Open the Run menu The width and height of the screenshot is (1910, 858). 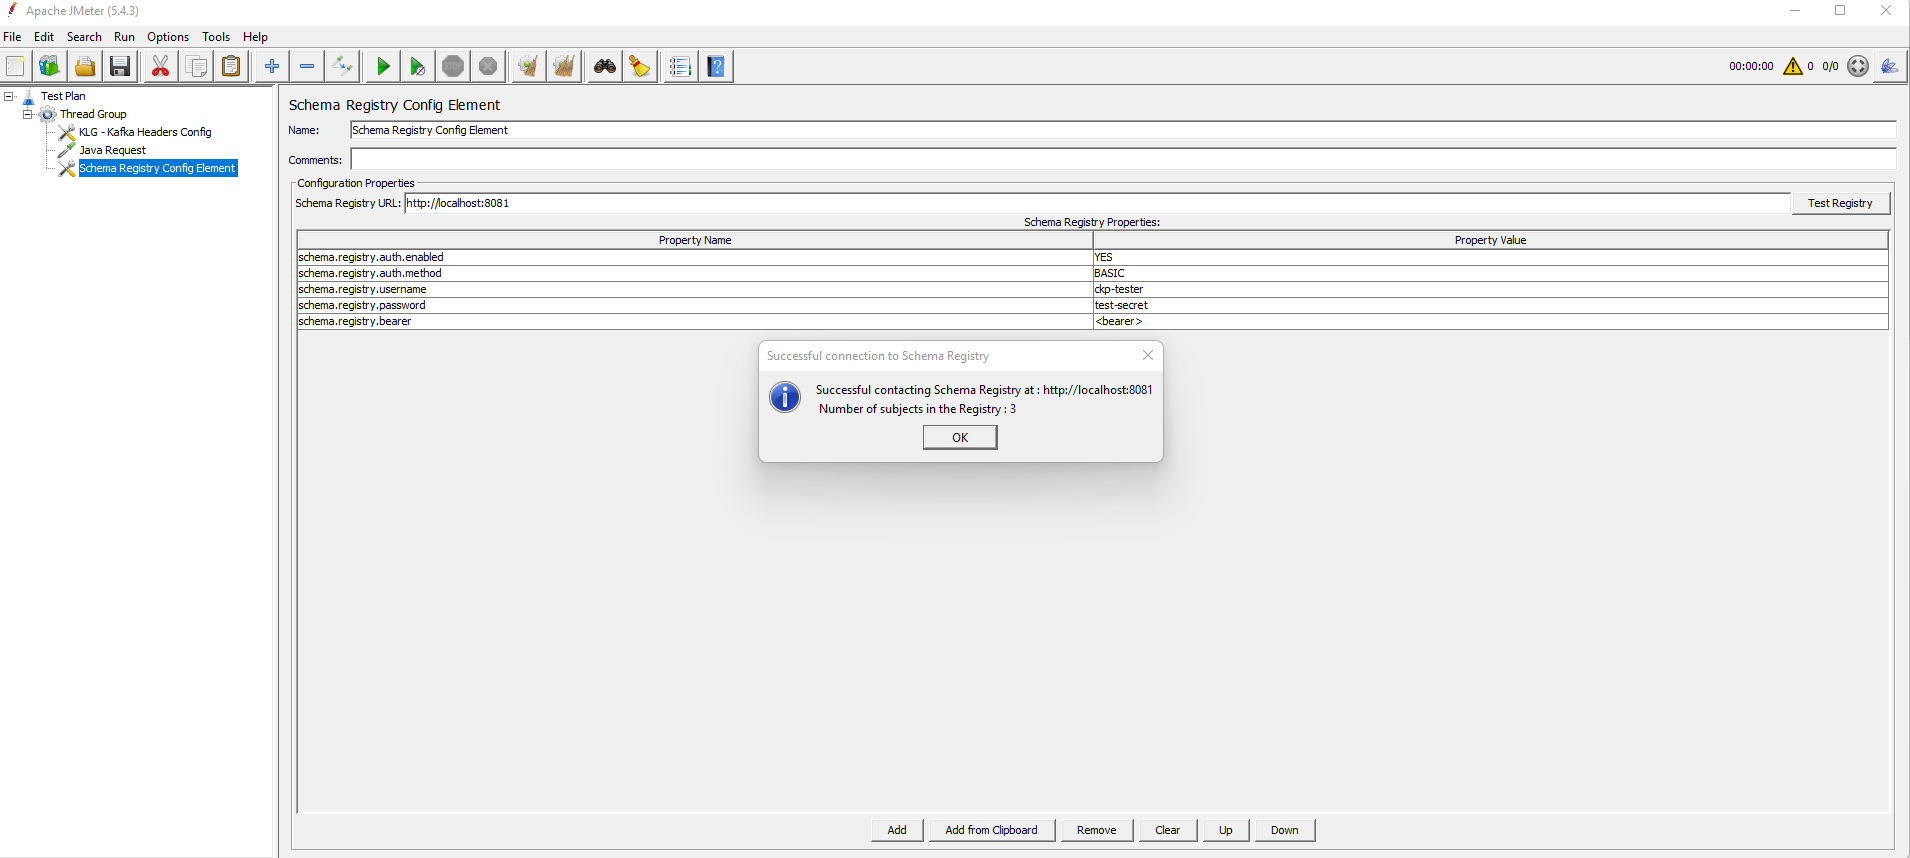pyautogui.click(x=124, y=37)
